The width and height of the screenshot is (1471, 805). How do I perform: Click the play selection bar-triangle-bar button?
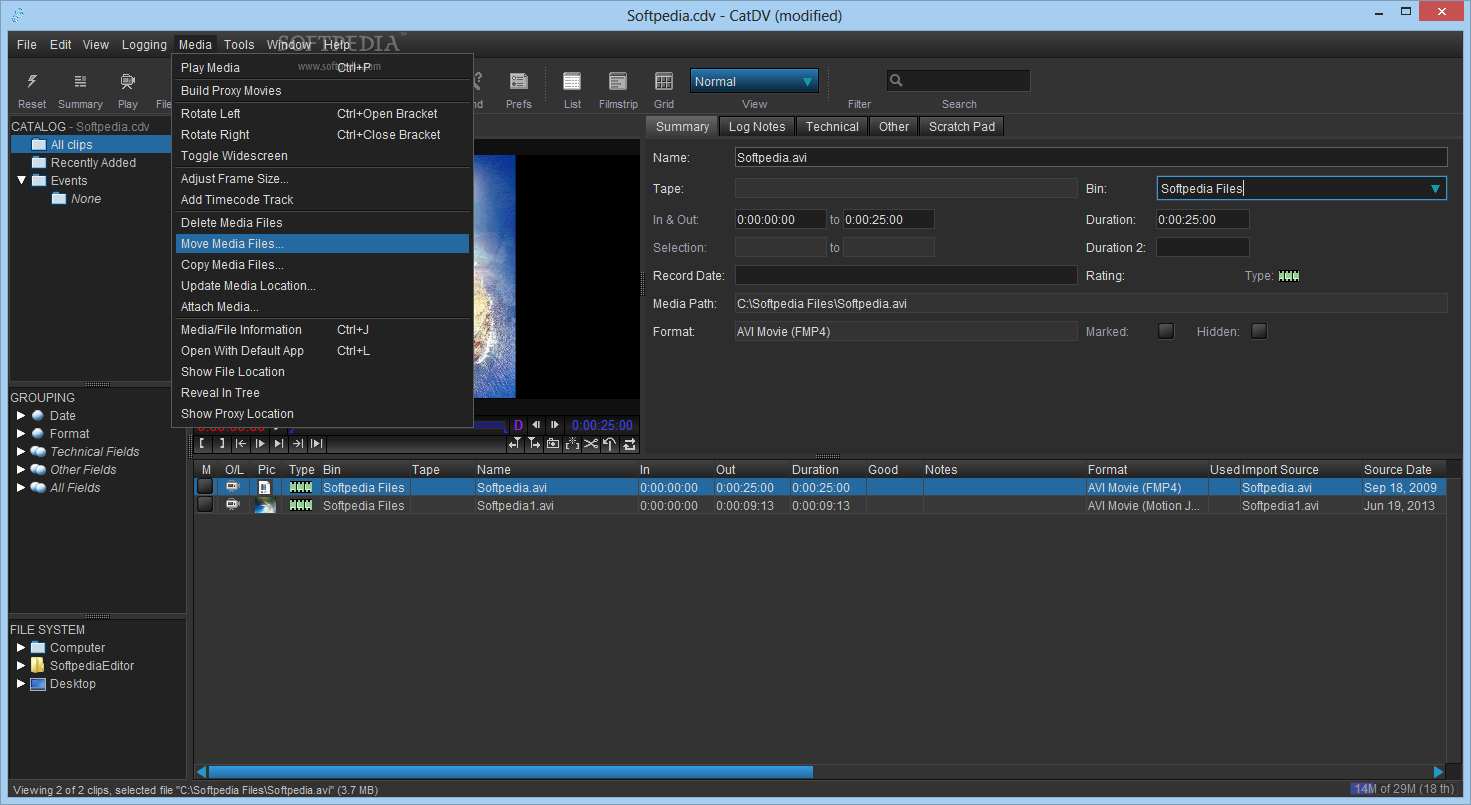pyautogui.click(x=316, y=443)
